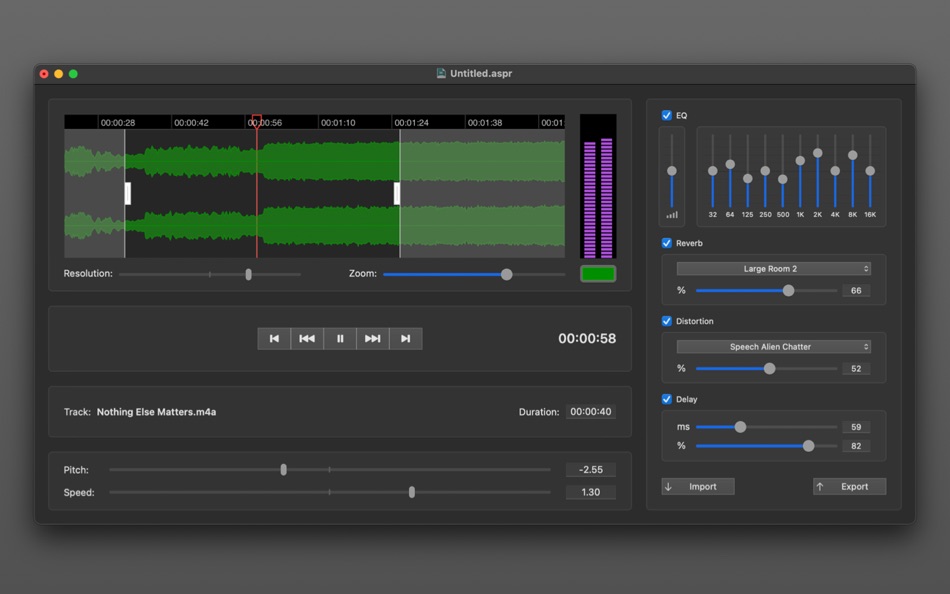This screenshot has width=950, height=594.
Task: Click the Speed slider thumb
Action: (412, 492)
